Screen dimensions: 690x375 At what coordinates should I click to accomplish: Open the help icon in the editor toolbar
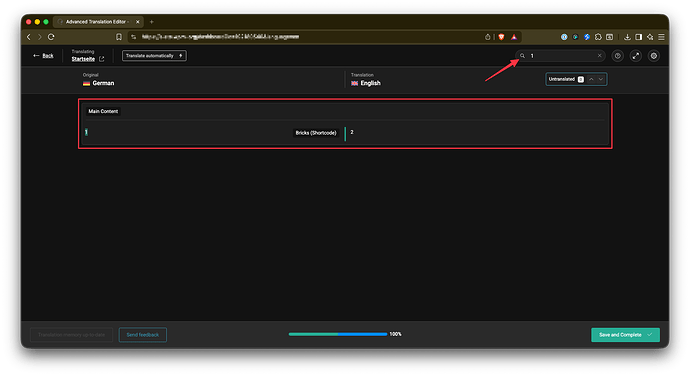click(x=618, y=56)
